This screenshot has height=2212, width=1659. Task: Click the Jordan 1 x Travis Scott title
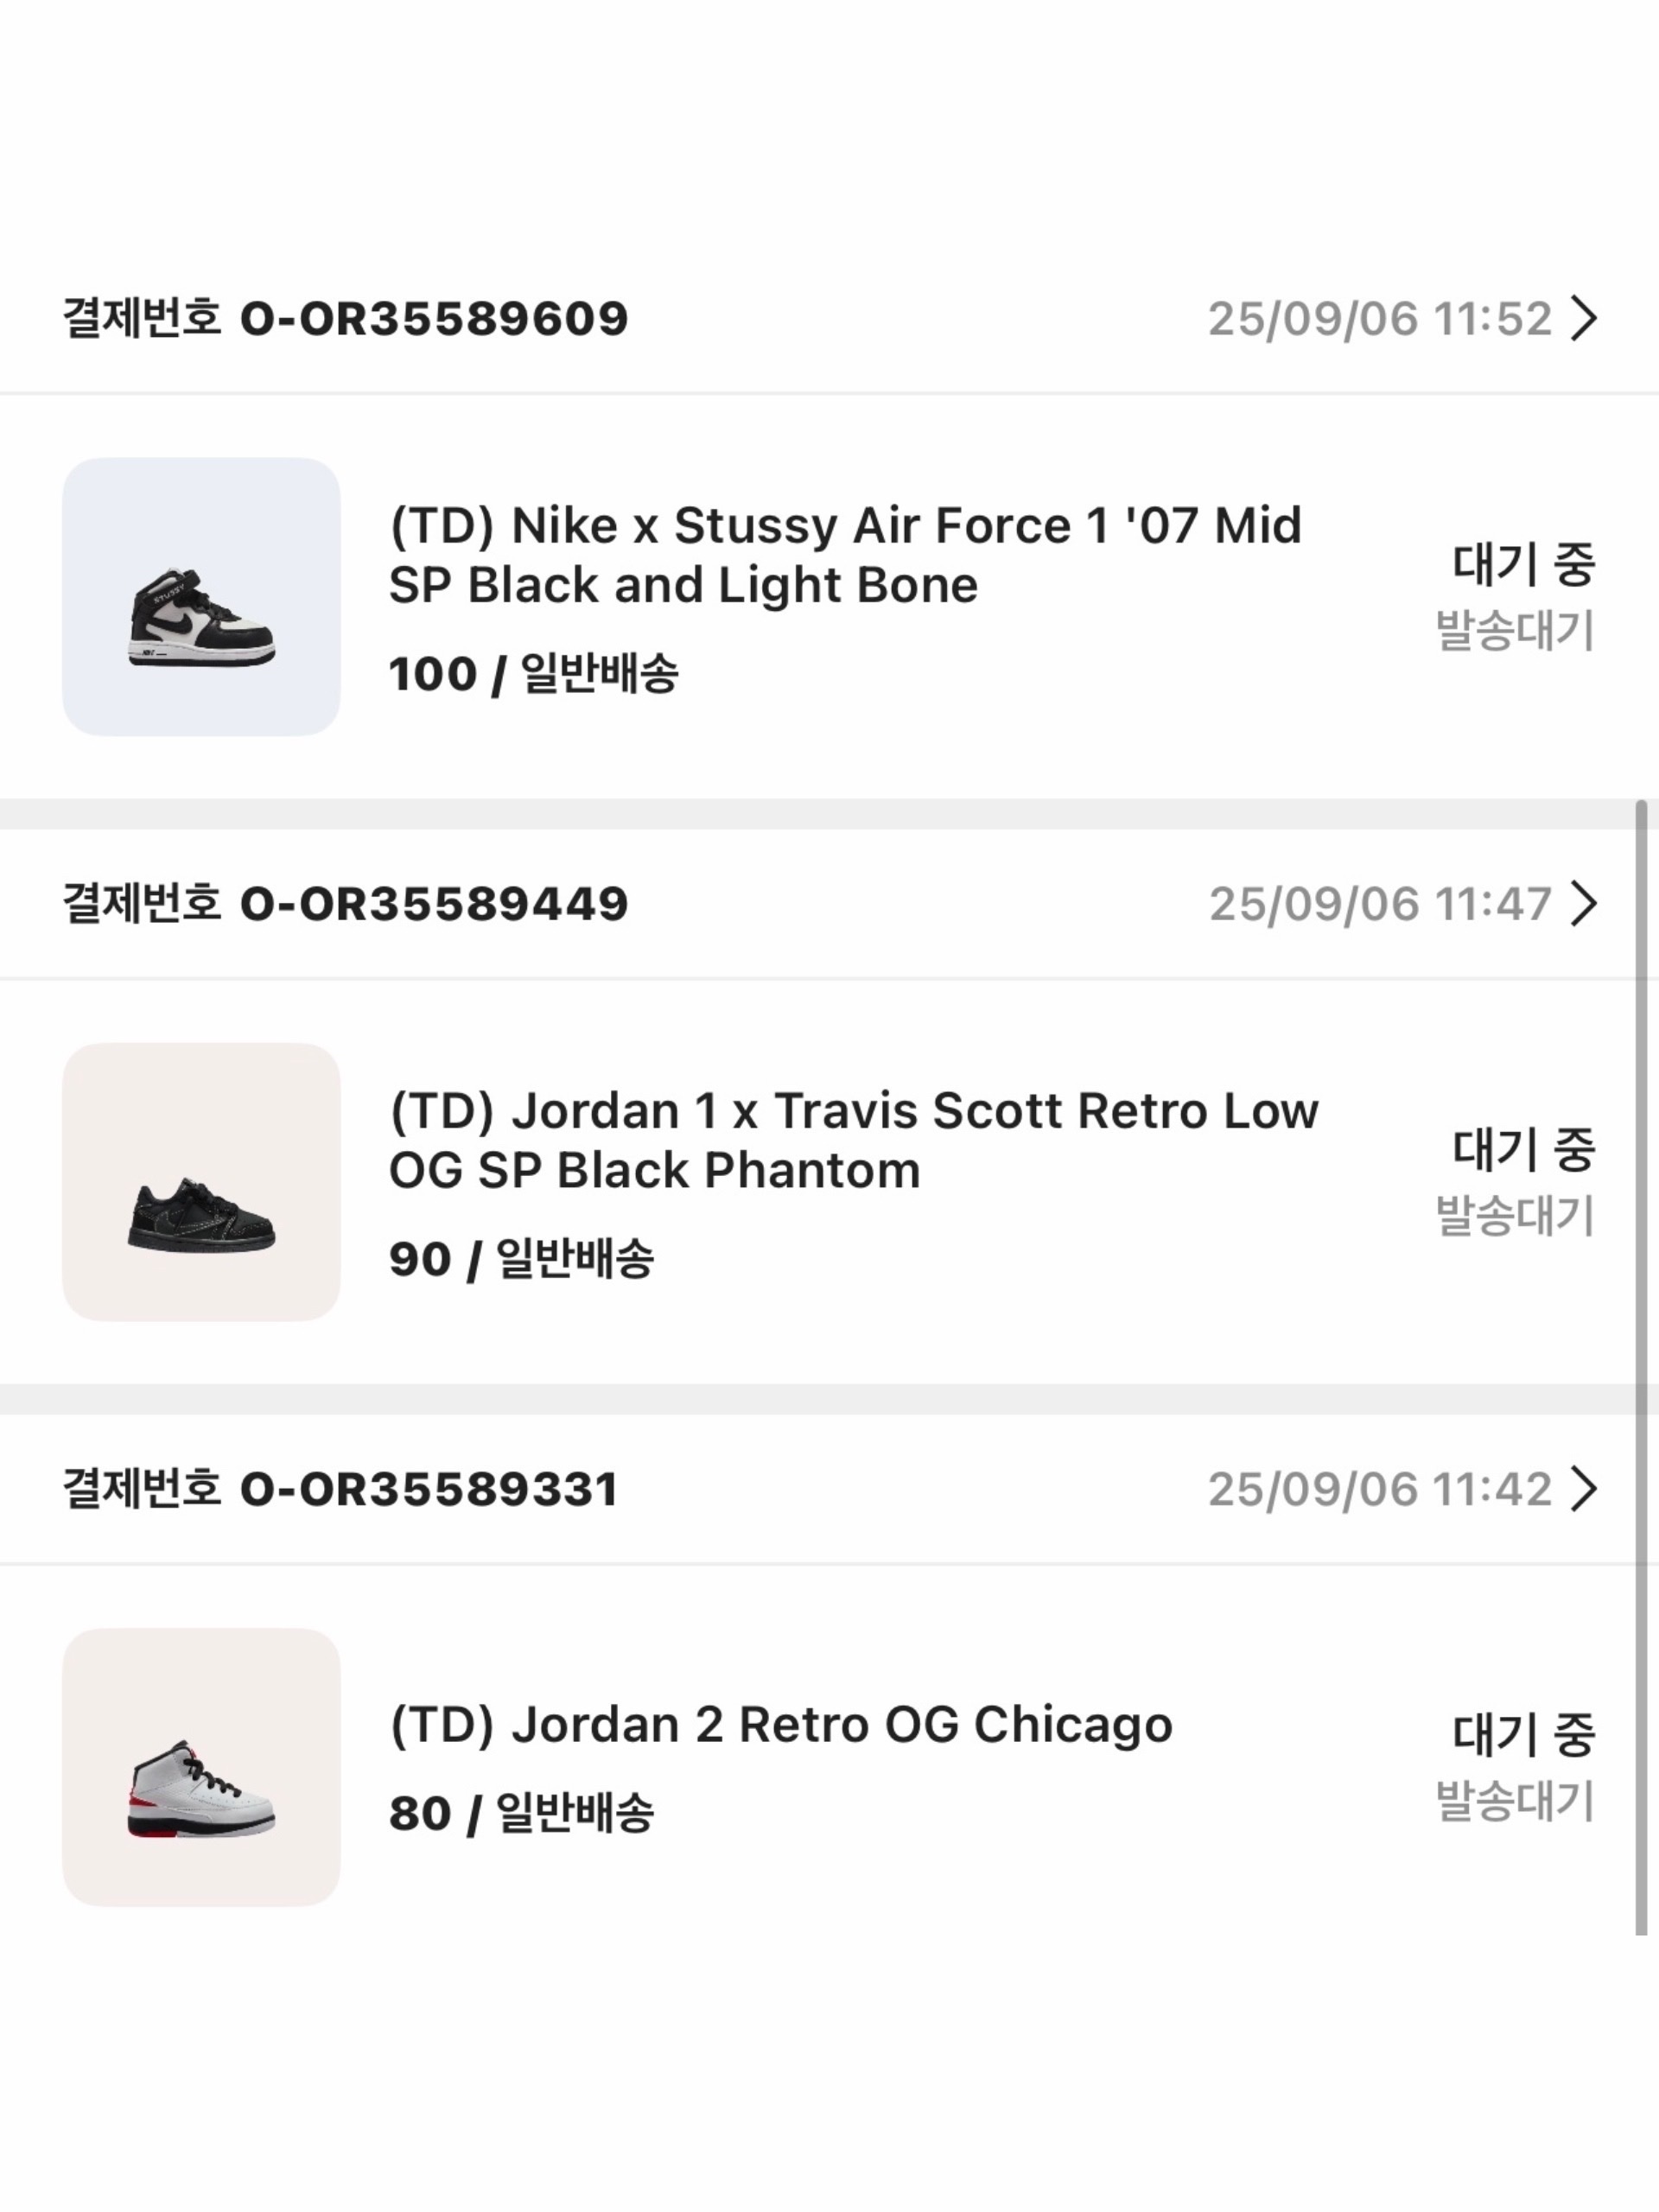point(853,1140)
